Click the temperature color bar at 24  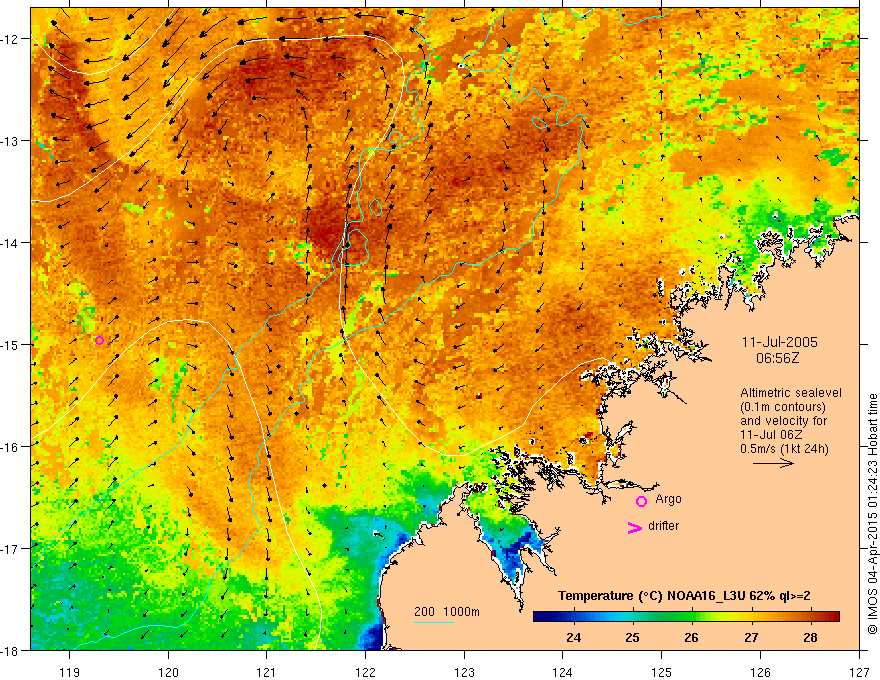click(x=574, y=617)
